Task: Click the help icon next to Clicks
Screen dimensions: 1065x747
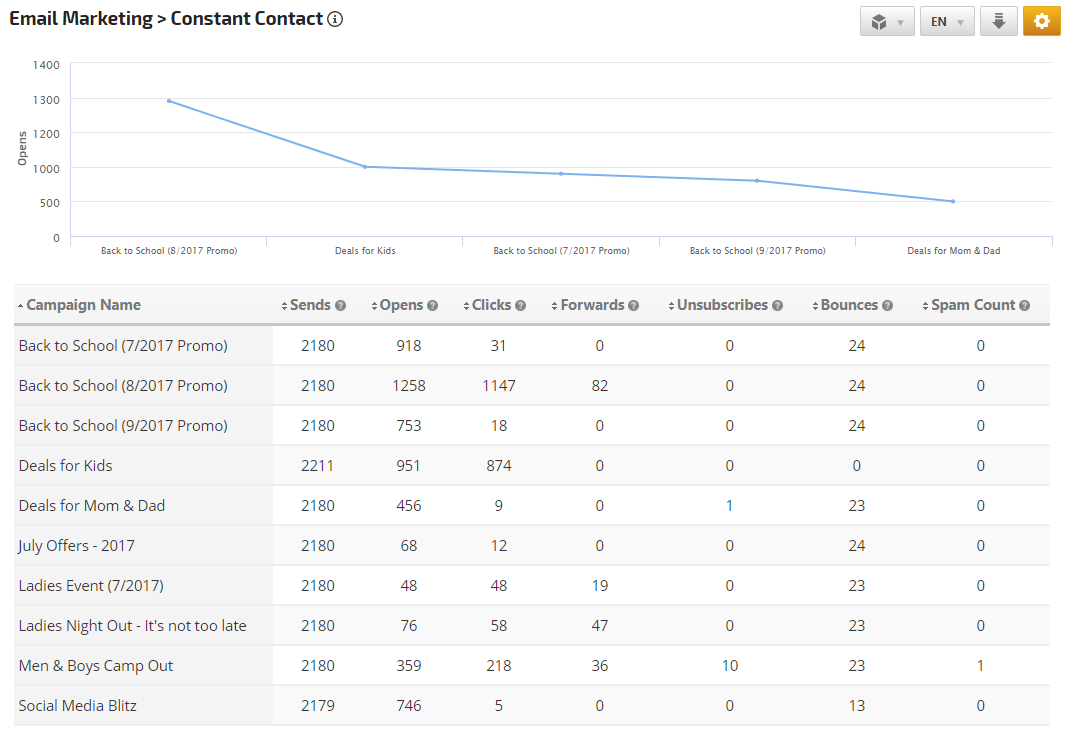Action: [x=521, y=306]
